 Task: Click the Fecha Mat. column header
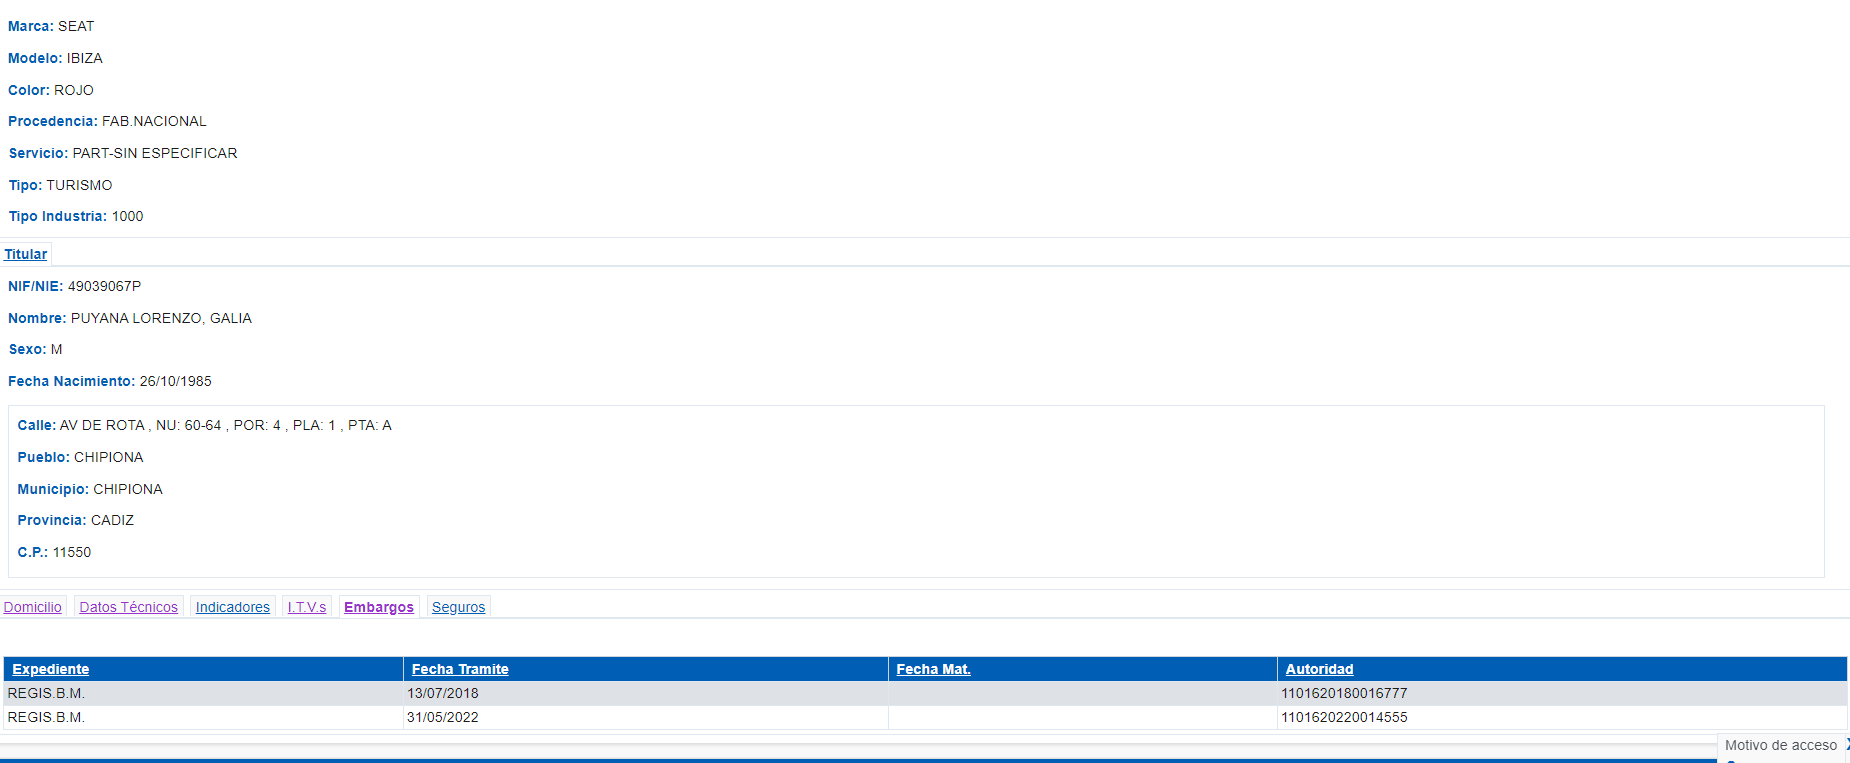pyautogui.click(x=933, y=669)
